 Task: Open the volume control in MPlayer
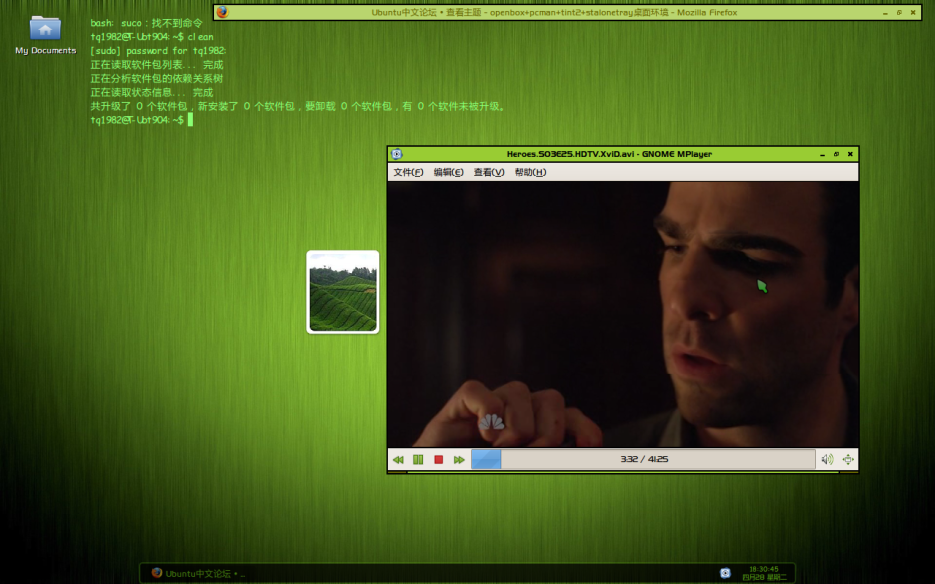point(827,459)
